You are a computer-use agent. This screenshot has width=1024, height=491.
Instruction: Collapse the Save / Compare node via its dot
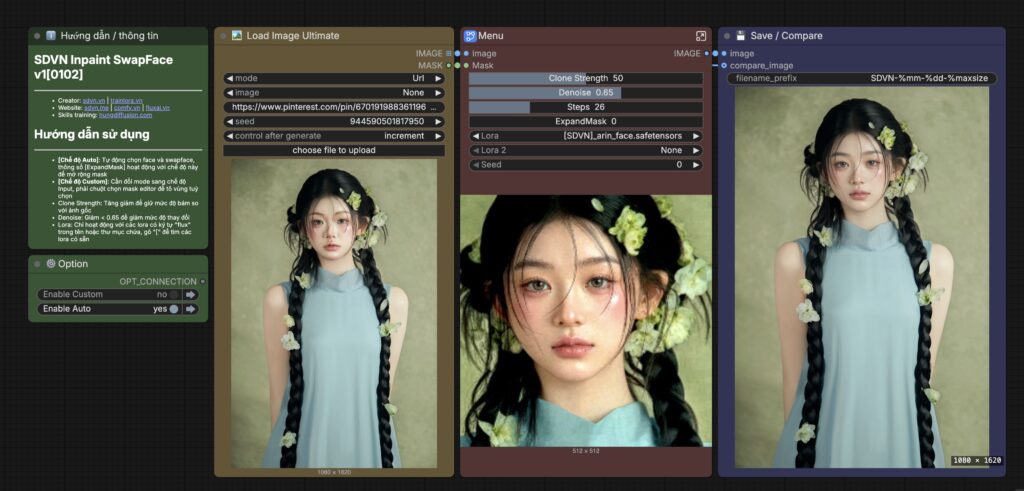point(727,36)
